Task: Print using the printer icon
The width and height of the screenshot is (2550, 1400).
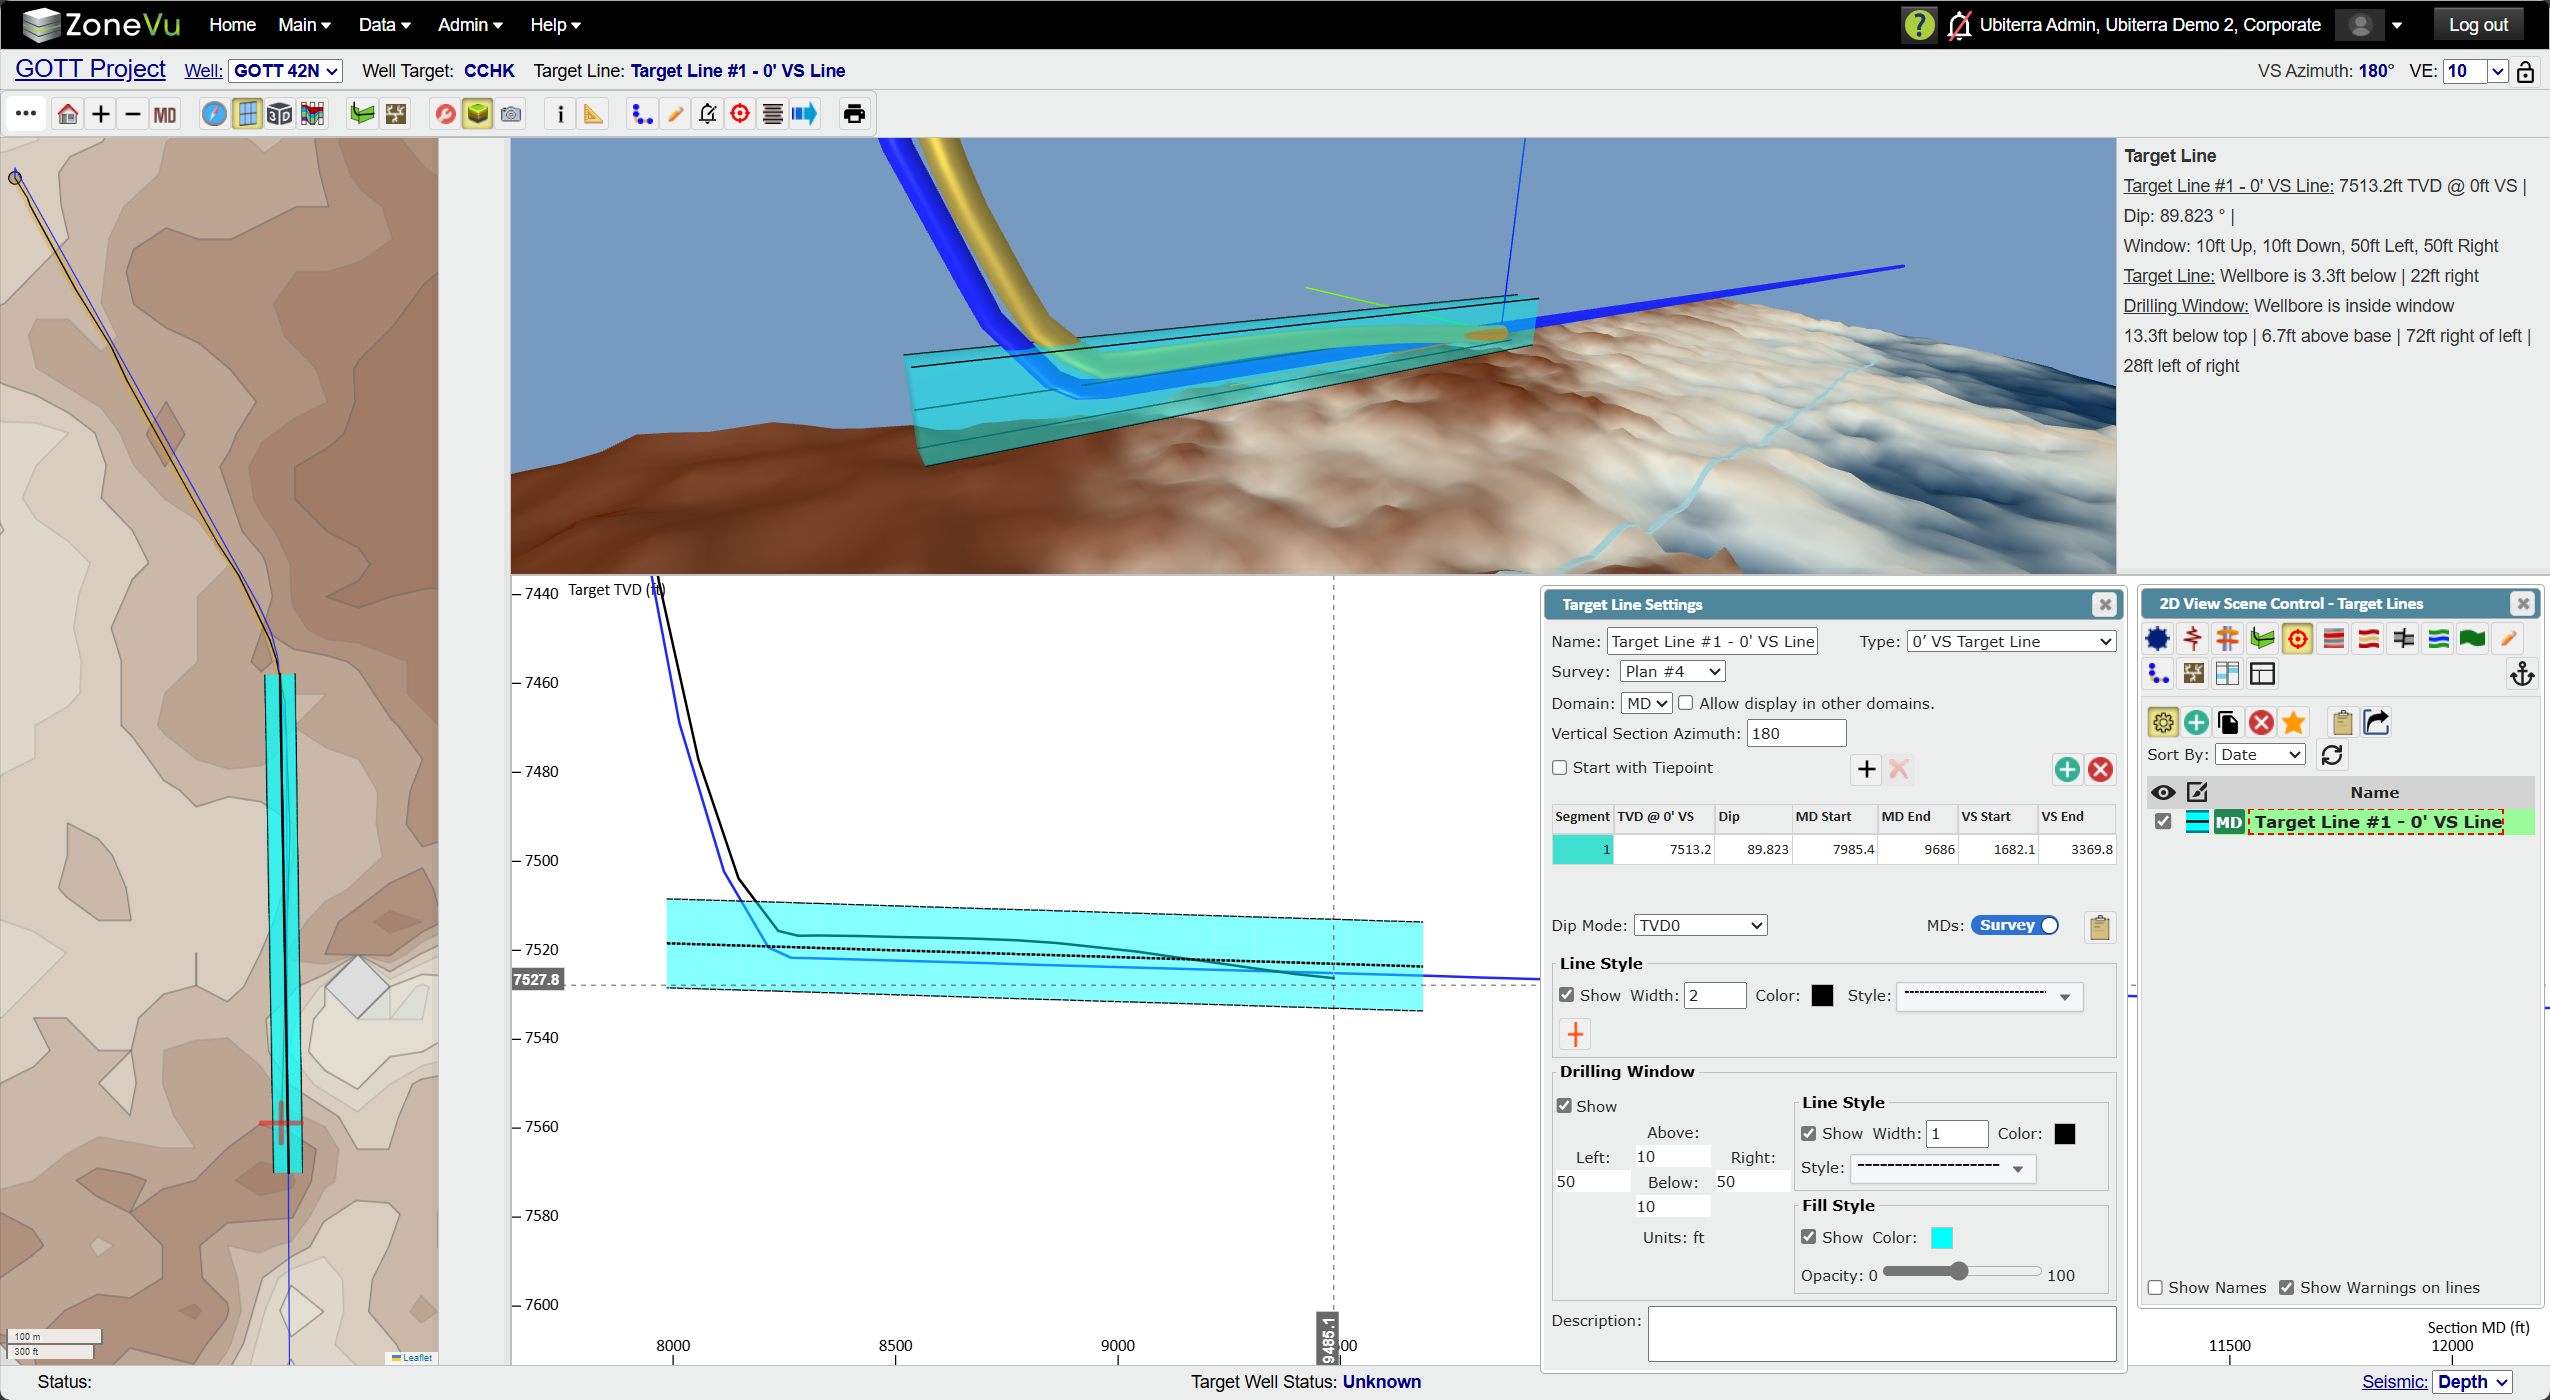Action: (x=854, y=114)
